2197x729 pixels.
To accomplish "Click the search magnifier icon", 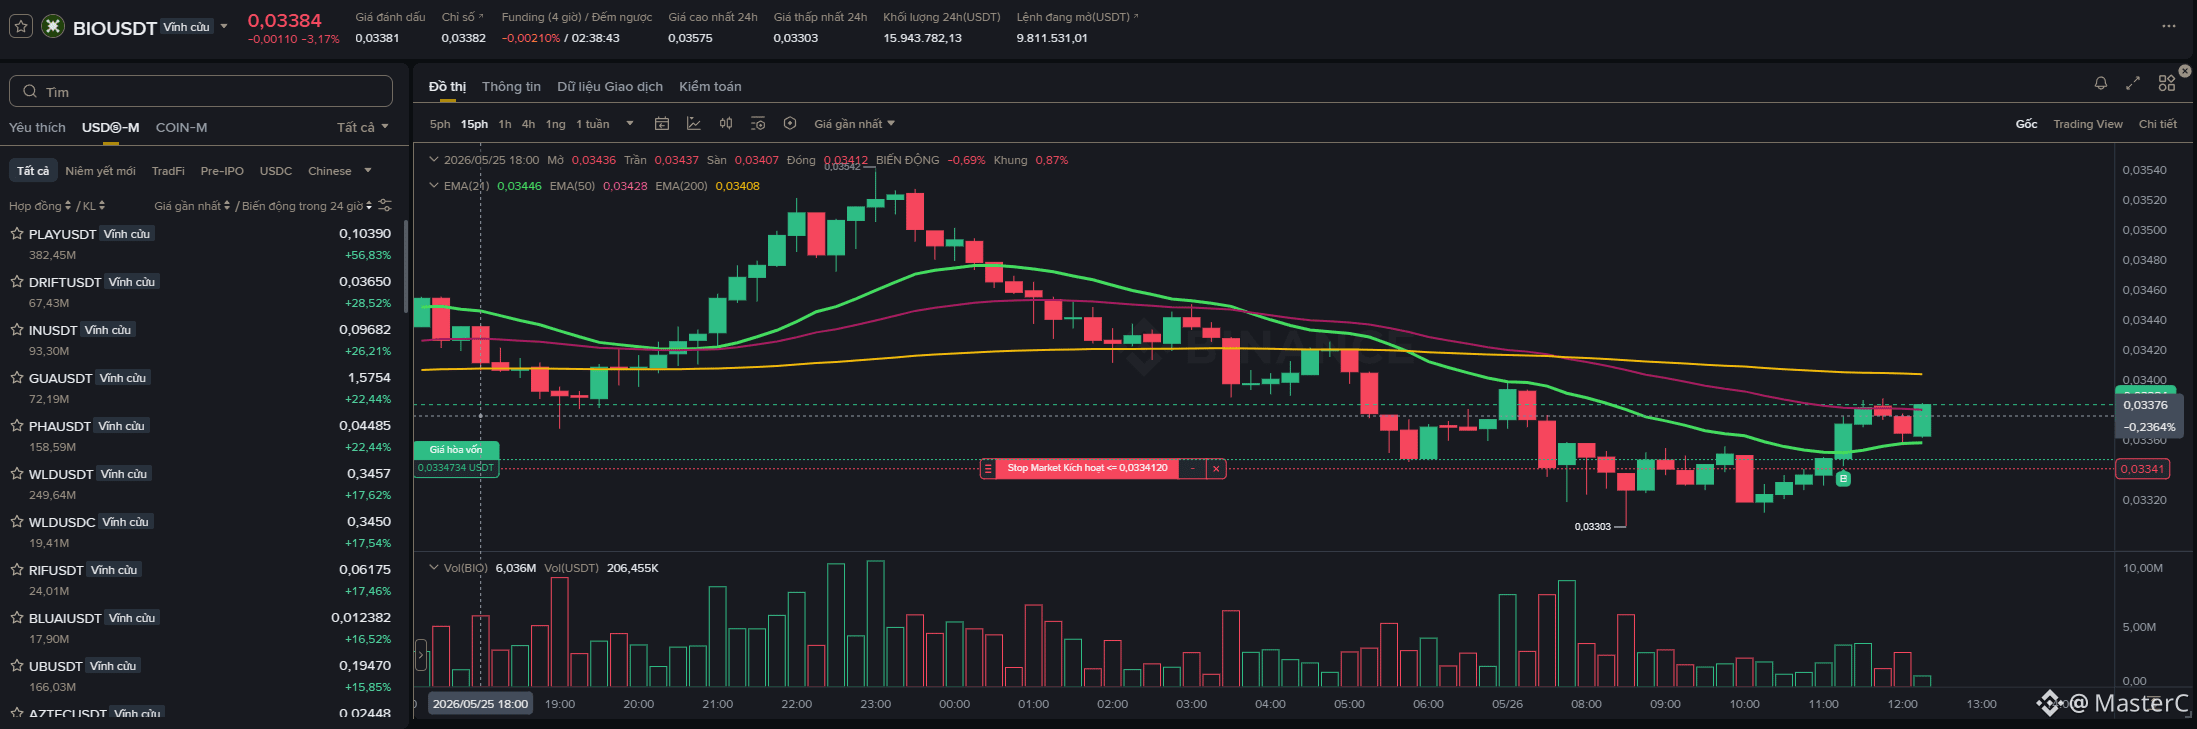I will [30, 91].
